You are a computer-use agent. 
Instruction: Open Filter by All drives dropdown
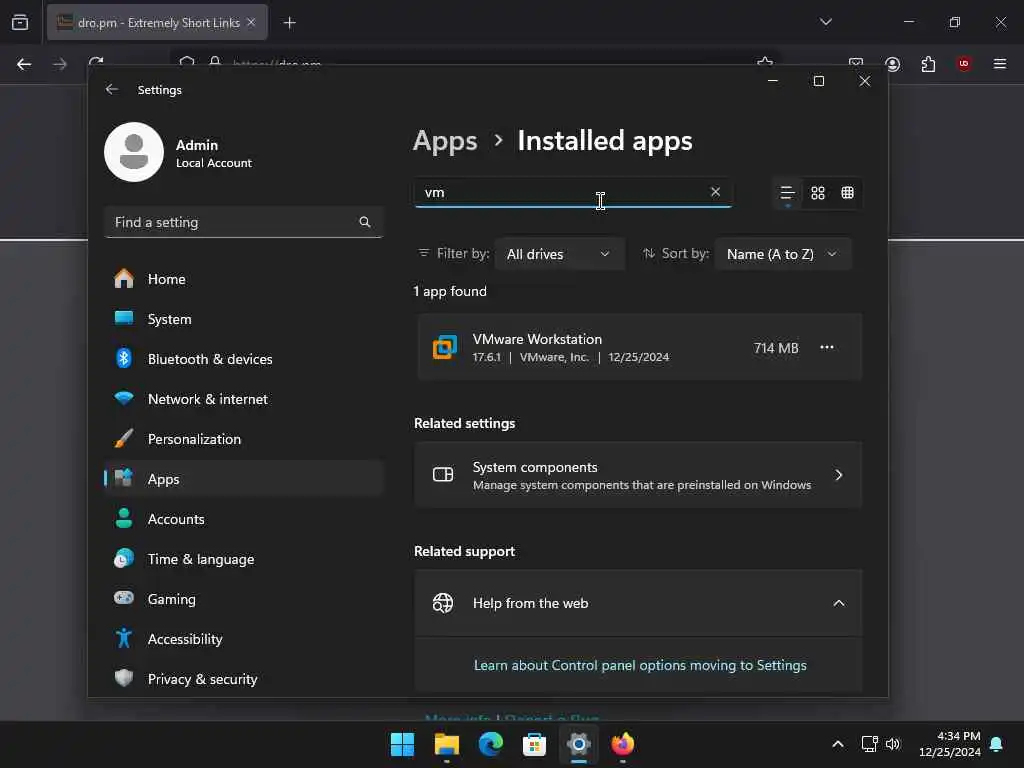559,254
